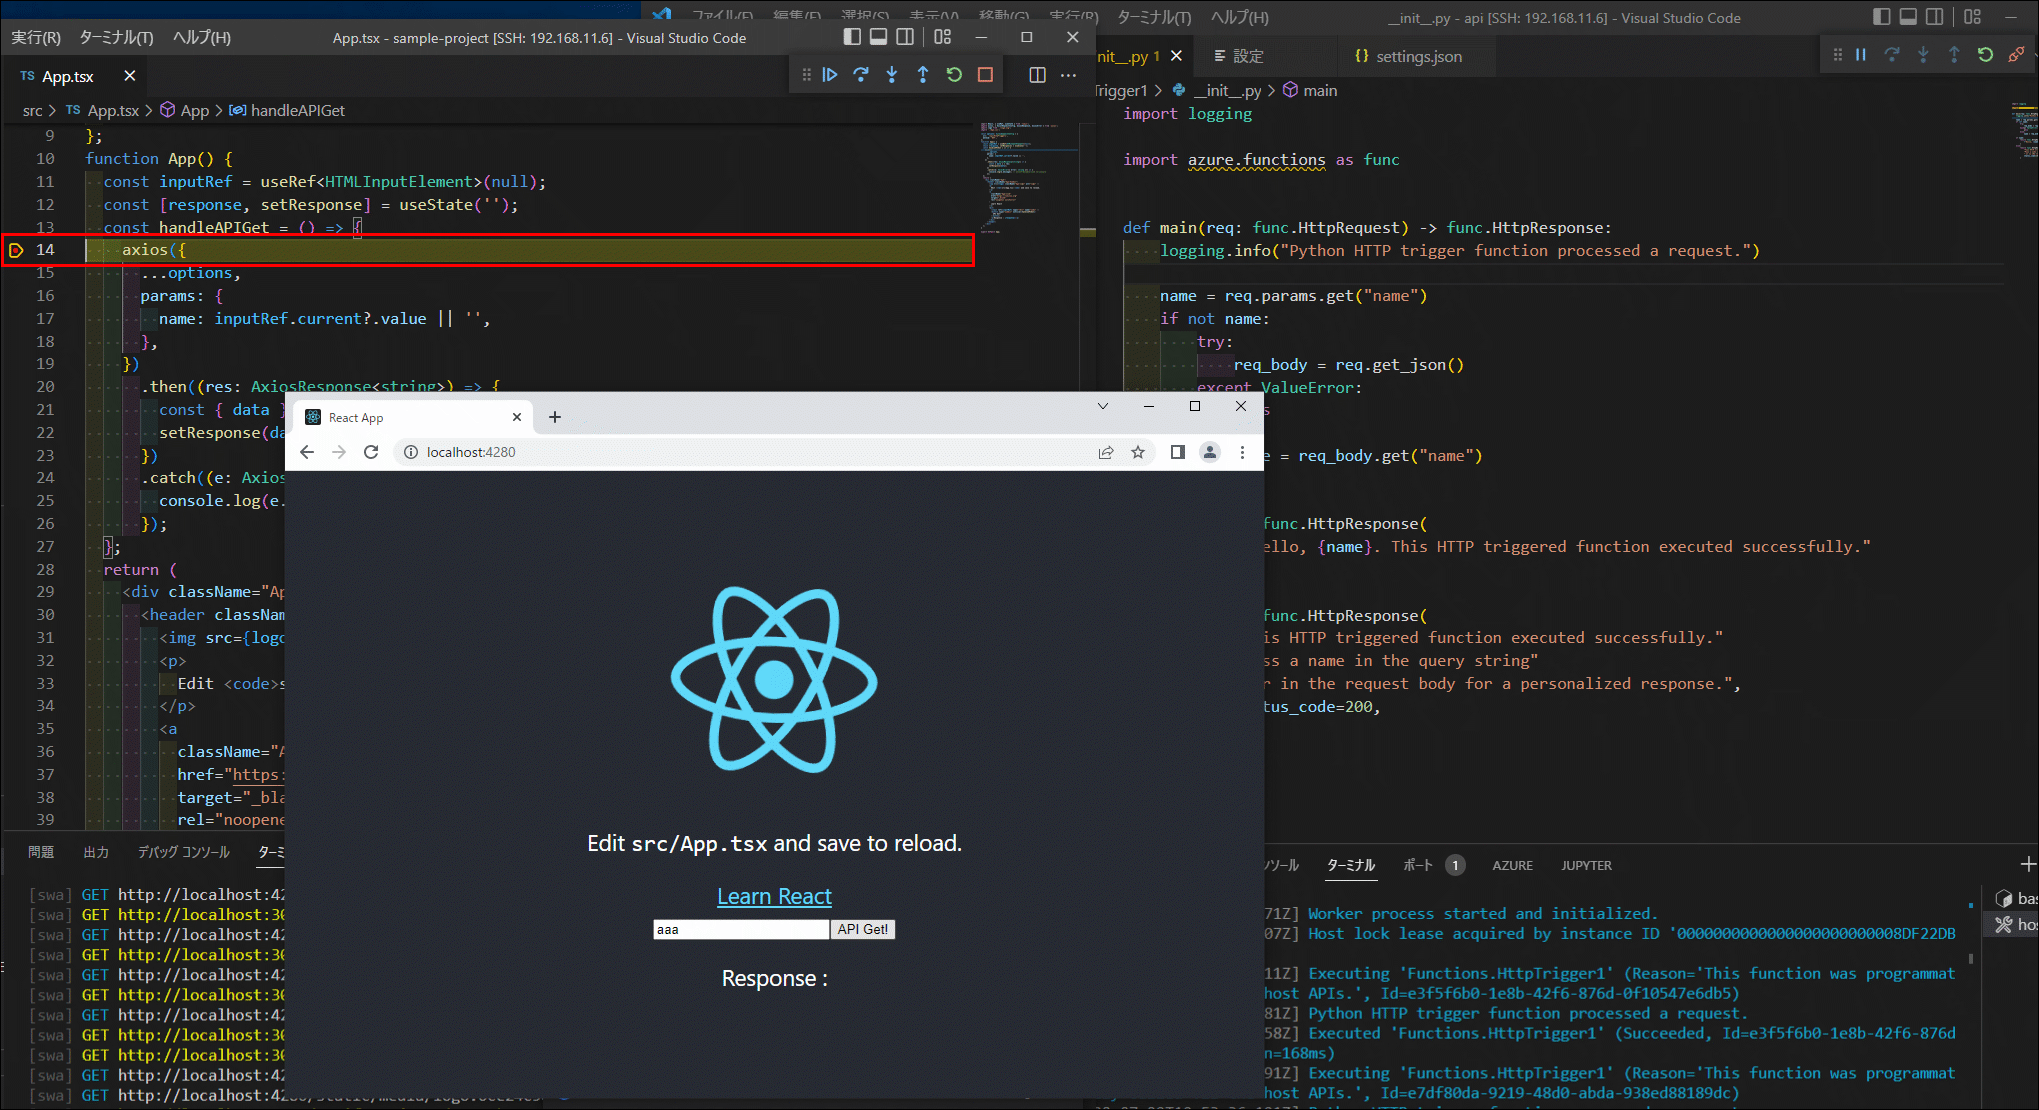Image resolution: width=2039 pixels, height=1110 pixels.
Task: Split the App.tsx editor to the right
Action: [1037, 75]
